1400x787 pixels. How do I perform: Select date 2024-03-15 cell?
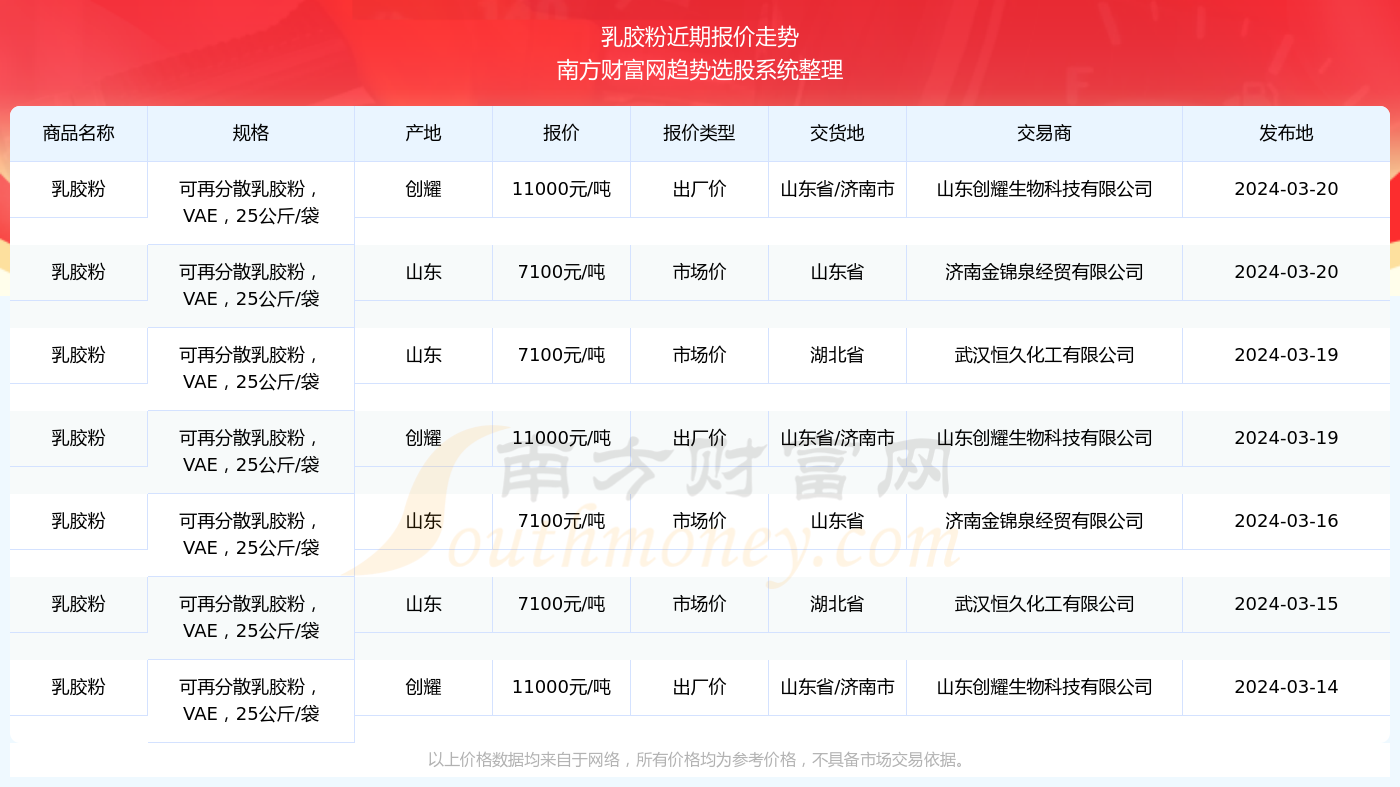tap(1286, 604)
